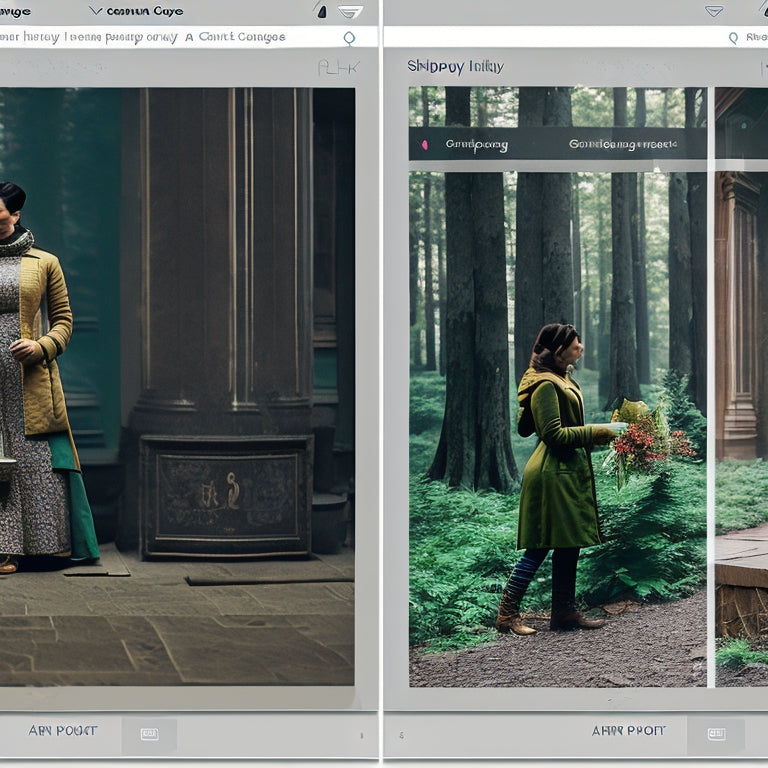Open the triangle dropdown in right panel header
The image size is (768, 768).
[x=713, y=11]
